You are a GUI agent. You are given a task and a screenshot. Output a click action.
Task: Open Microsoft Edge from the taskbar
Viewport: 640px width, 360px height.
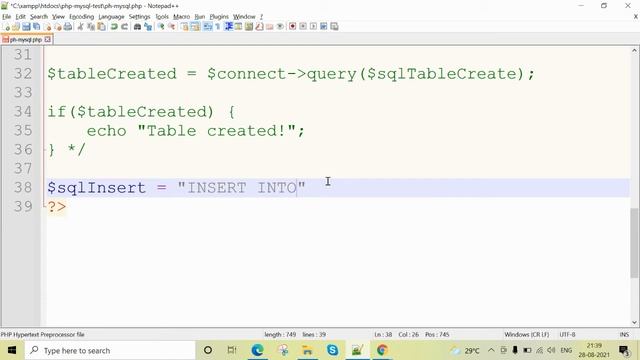pos(257,350)
